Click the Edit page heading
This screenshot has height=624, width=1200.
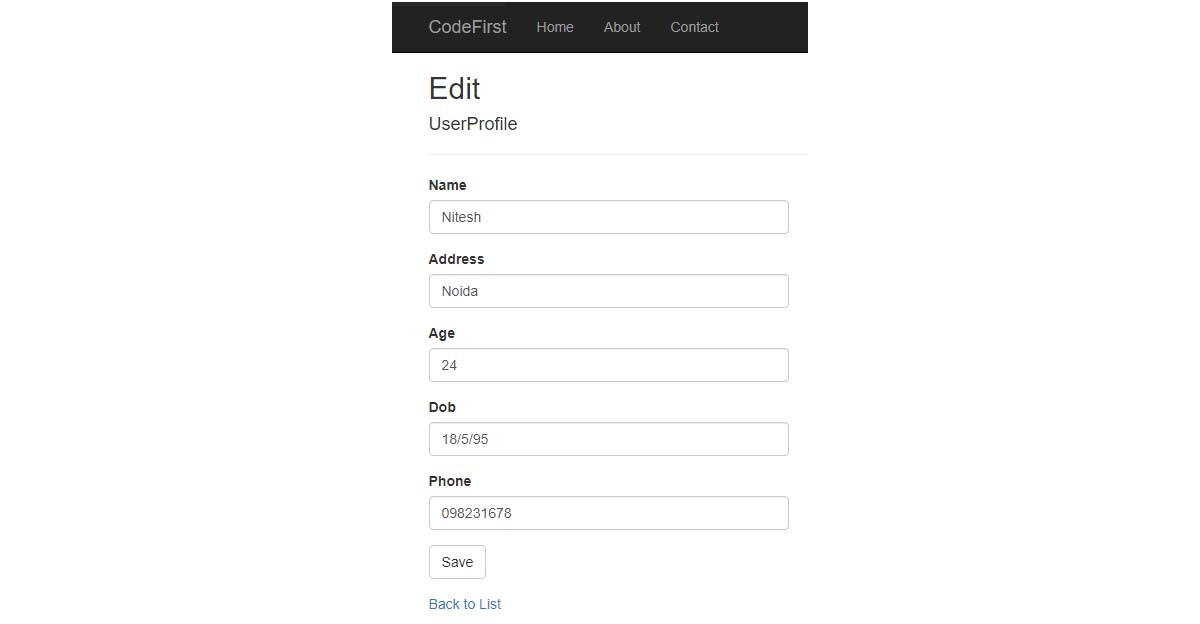tap(455, 88)
